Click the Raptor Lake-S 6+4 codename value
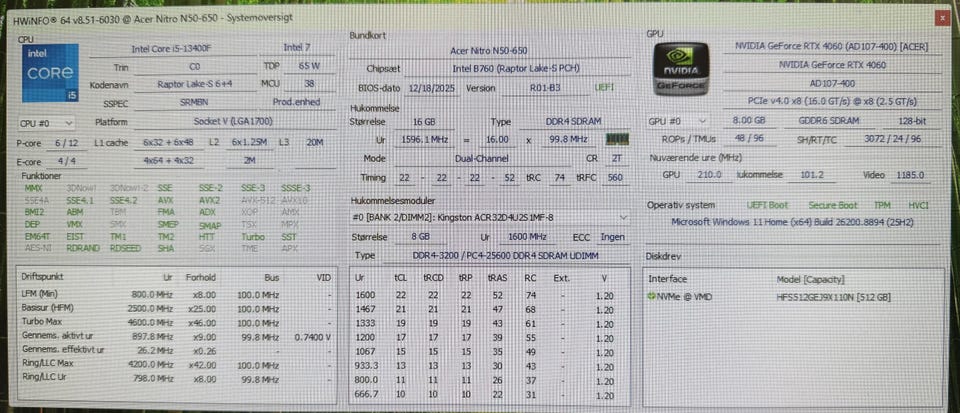 click(x=195, y=84)
